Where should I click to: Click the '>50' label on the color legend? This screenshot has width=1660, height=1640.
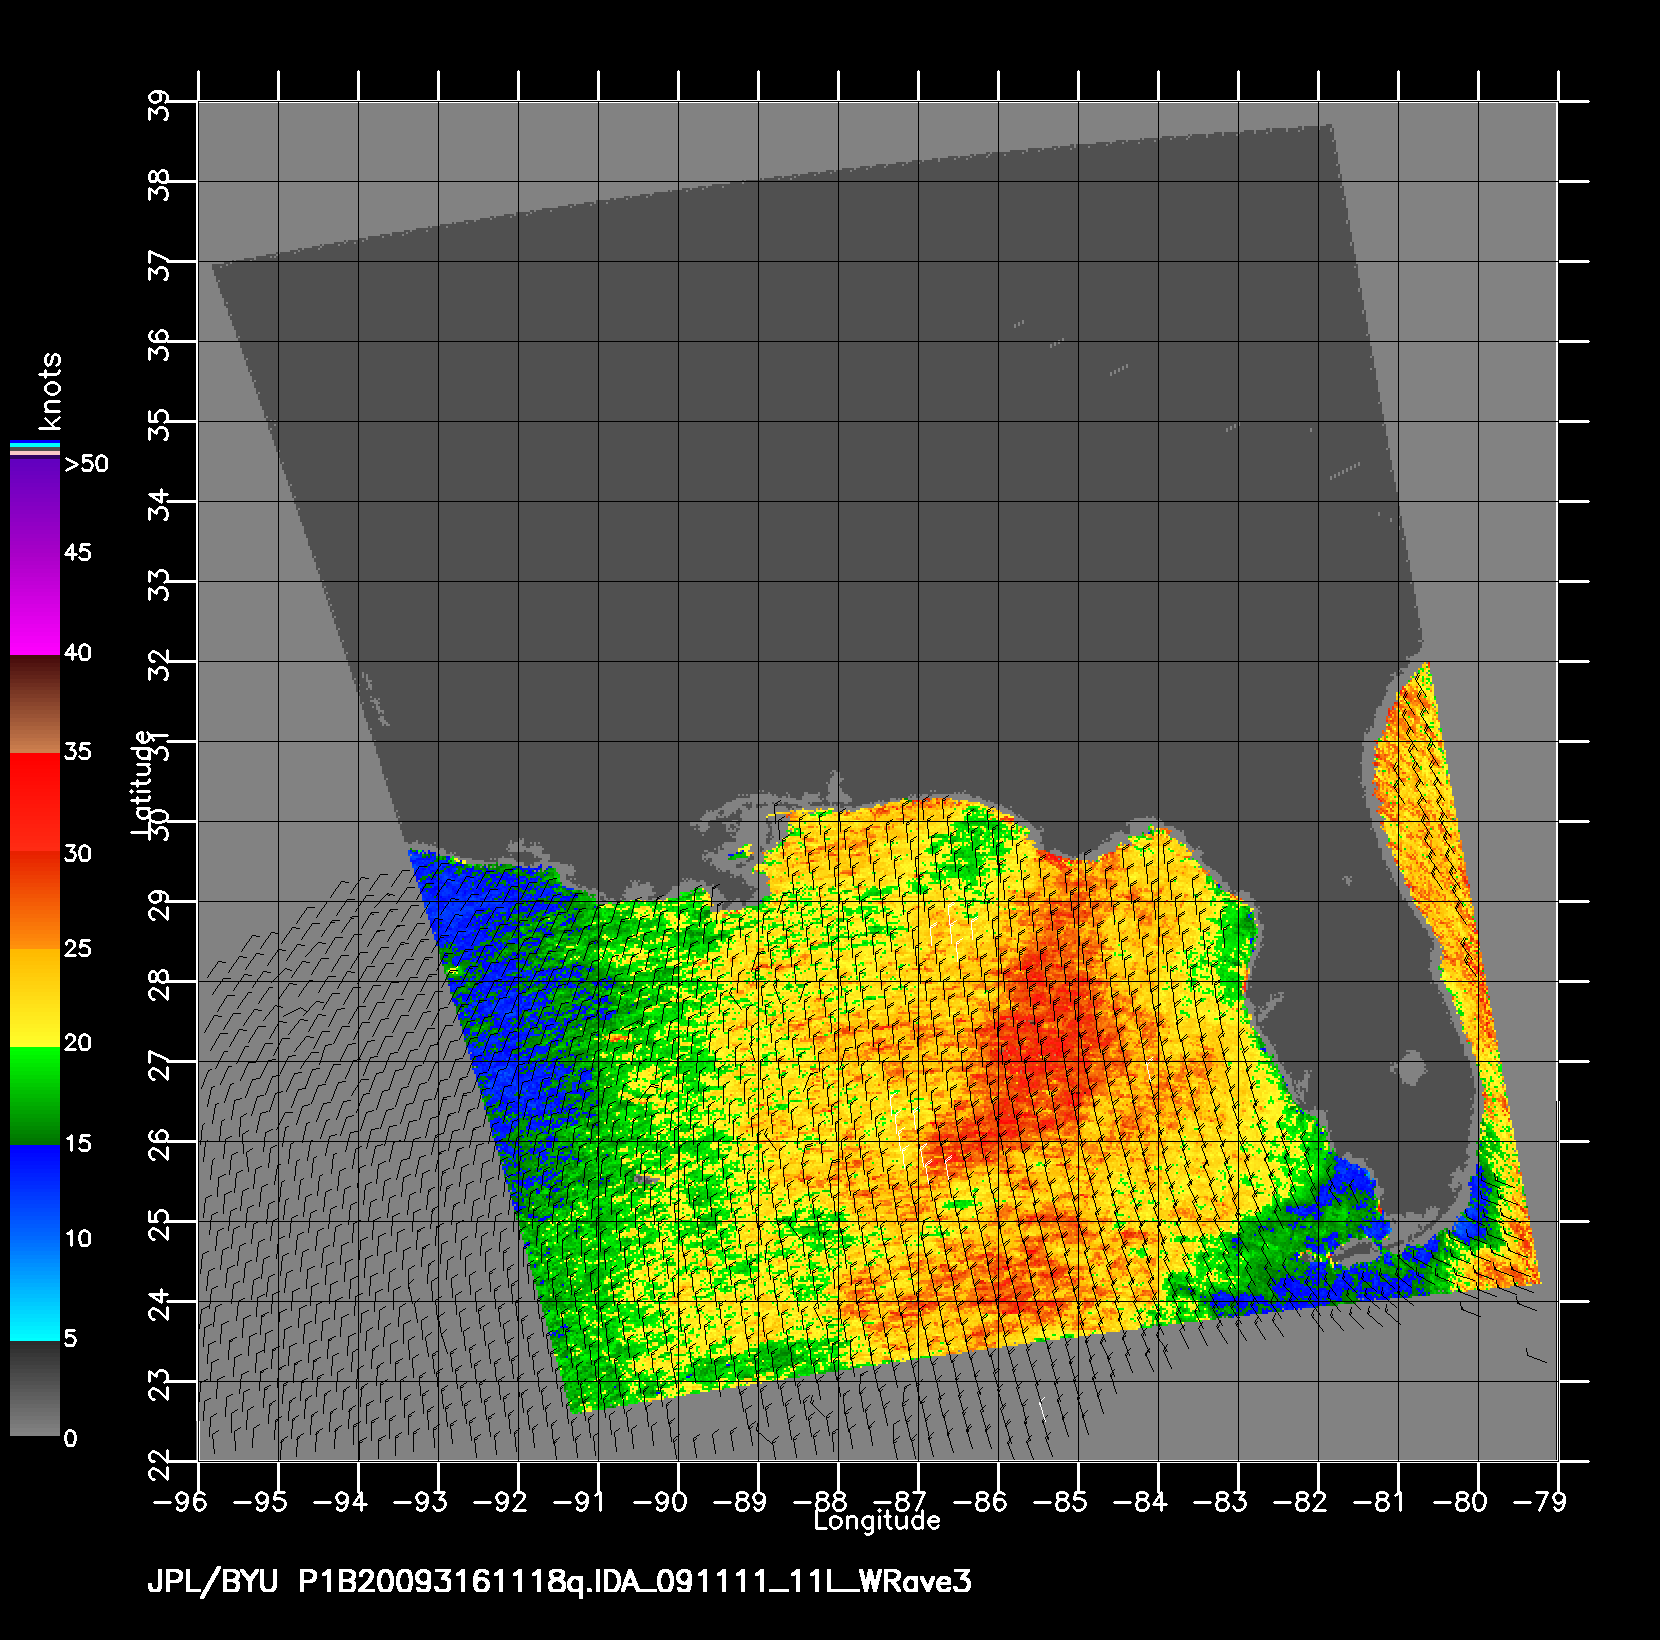click(87, 464)
